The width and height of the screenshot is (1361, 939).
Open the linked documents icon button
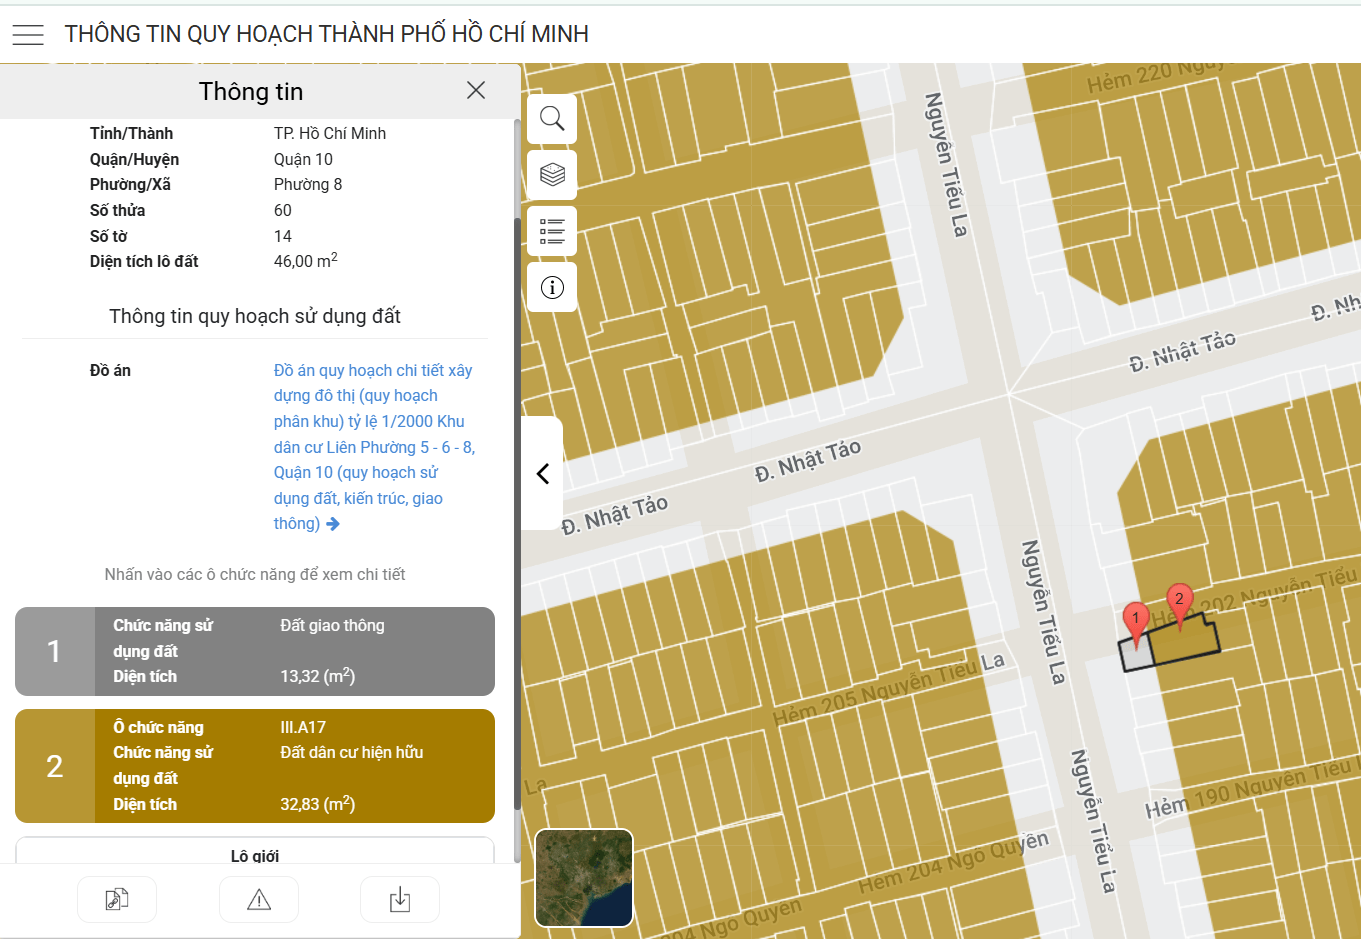coord(117,899)
